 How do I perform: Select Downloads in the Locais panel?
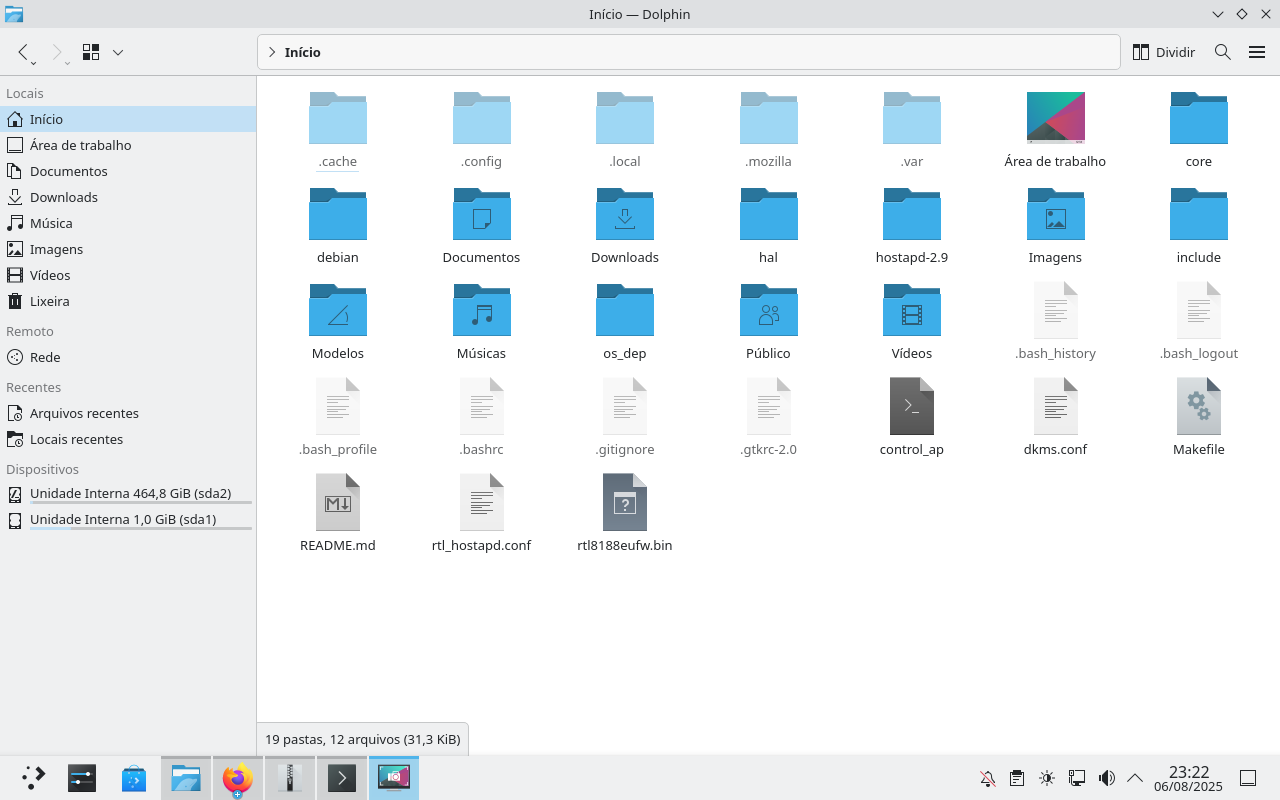pyautogui.click(x=63, y=197)
